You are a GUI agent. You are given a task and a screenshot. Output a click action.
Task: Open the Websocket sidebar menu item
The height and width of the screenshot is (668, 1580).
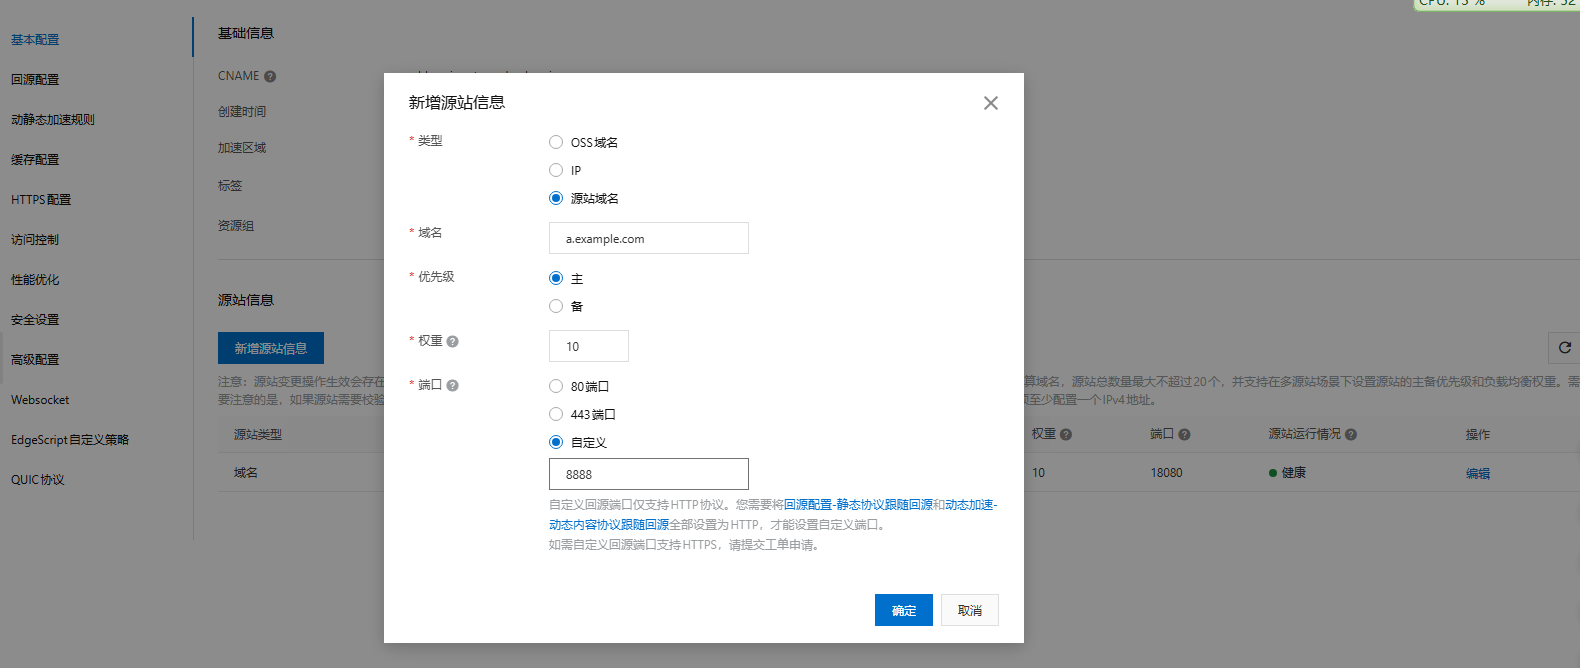click(40, 400)
